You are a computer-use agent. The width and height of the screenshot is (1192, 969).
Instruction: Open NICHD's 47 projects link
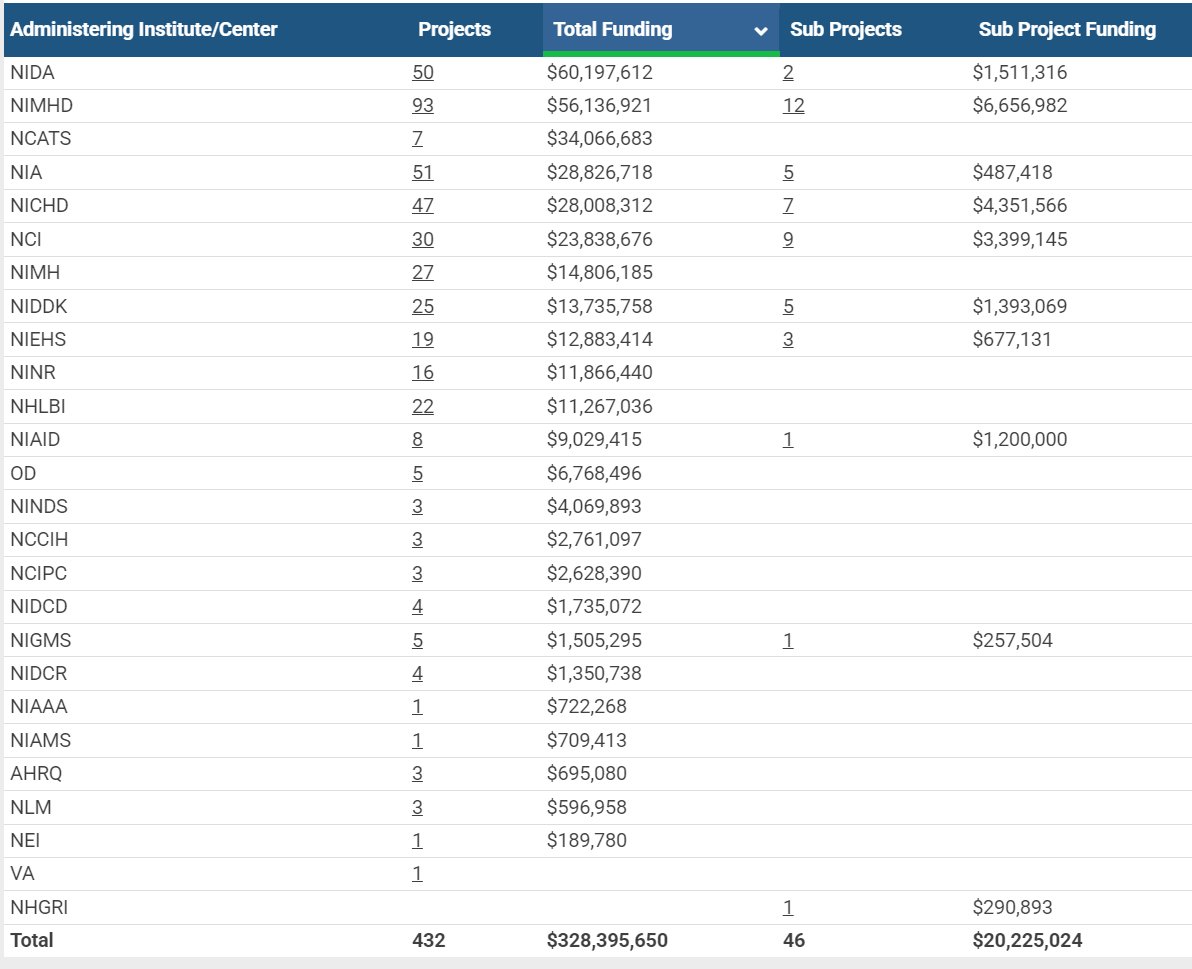(423, 205)
